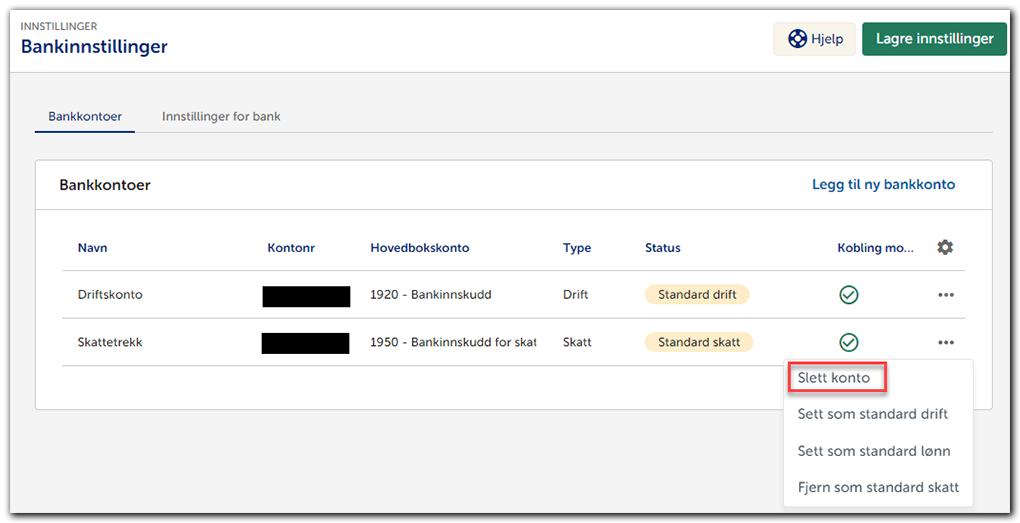Viewport: 1020px width, 523px height.
Task: Click the Driftskonto account name
Action: (x=110, y=295)
